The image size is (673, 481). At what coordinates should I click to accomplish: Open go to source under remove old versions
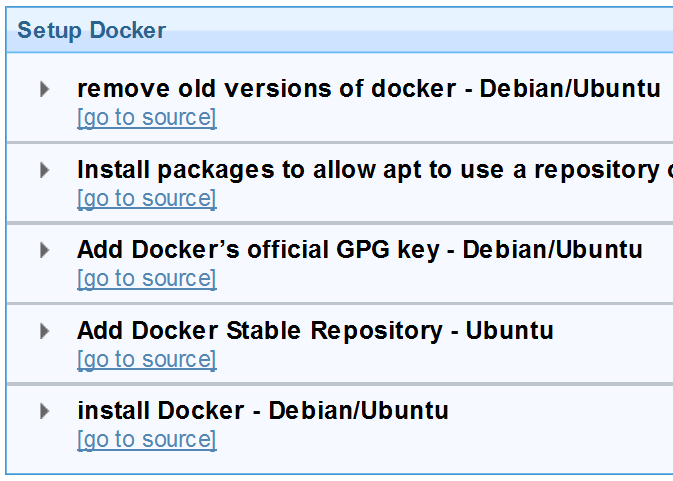click(147, 118)
